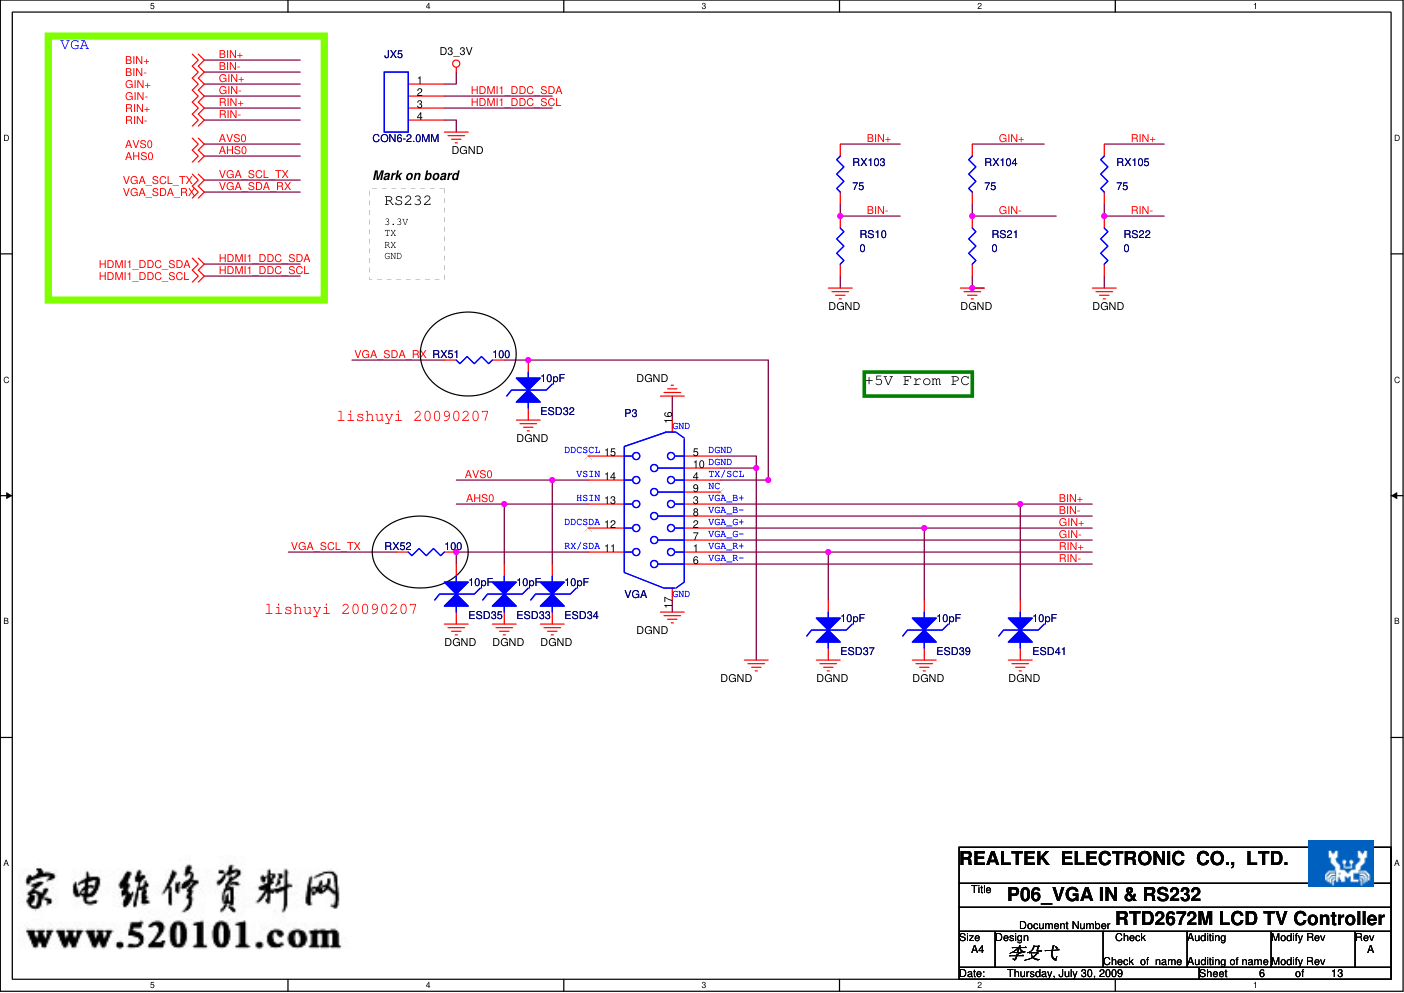Click 'HDMI1_DDC_SDA' net at JX5 pin 2

517,90
